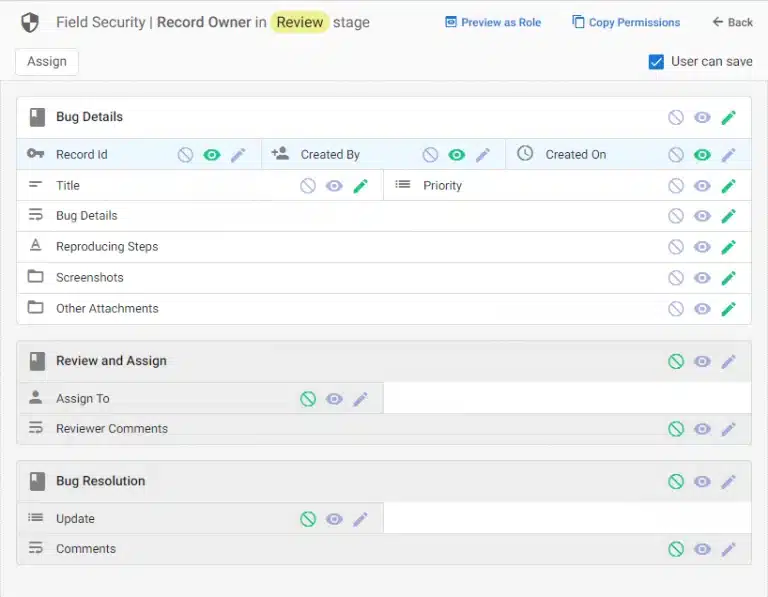Click hidden icon for Bug Resolution section
The width and height of the screenshot is (768, 597).
coord(676,481)
